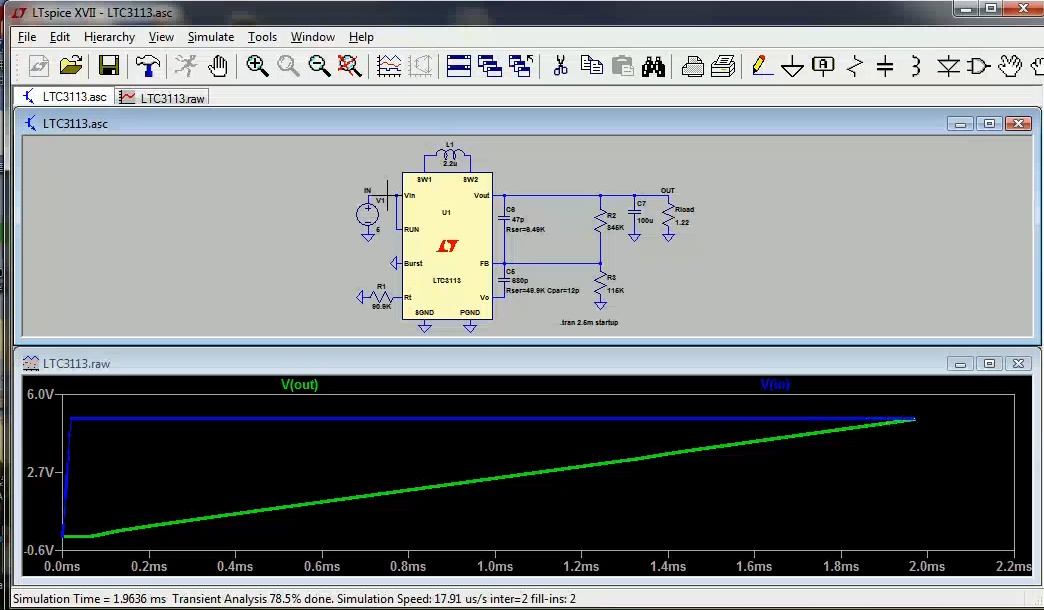Image resolution: width=1044 pixels, height=610 pixels.
Task: Tile the windows with the Tile icon
Action: coord(459,66)
